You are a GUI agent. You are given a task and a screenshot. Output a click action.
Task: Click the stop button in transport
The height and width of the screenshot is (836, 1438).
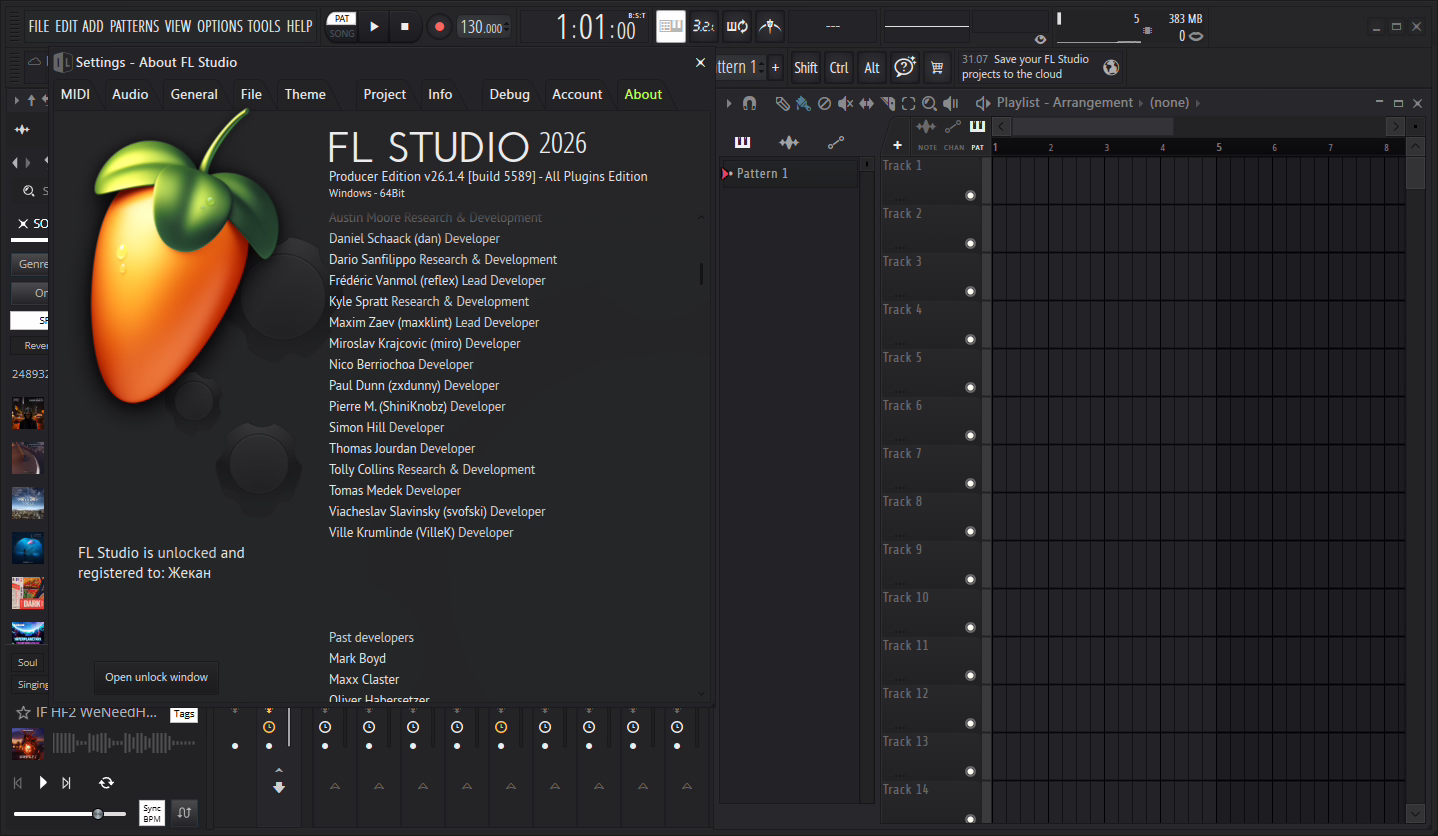[x=405, y=27]
